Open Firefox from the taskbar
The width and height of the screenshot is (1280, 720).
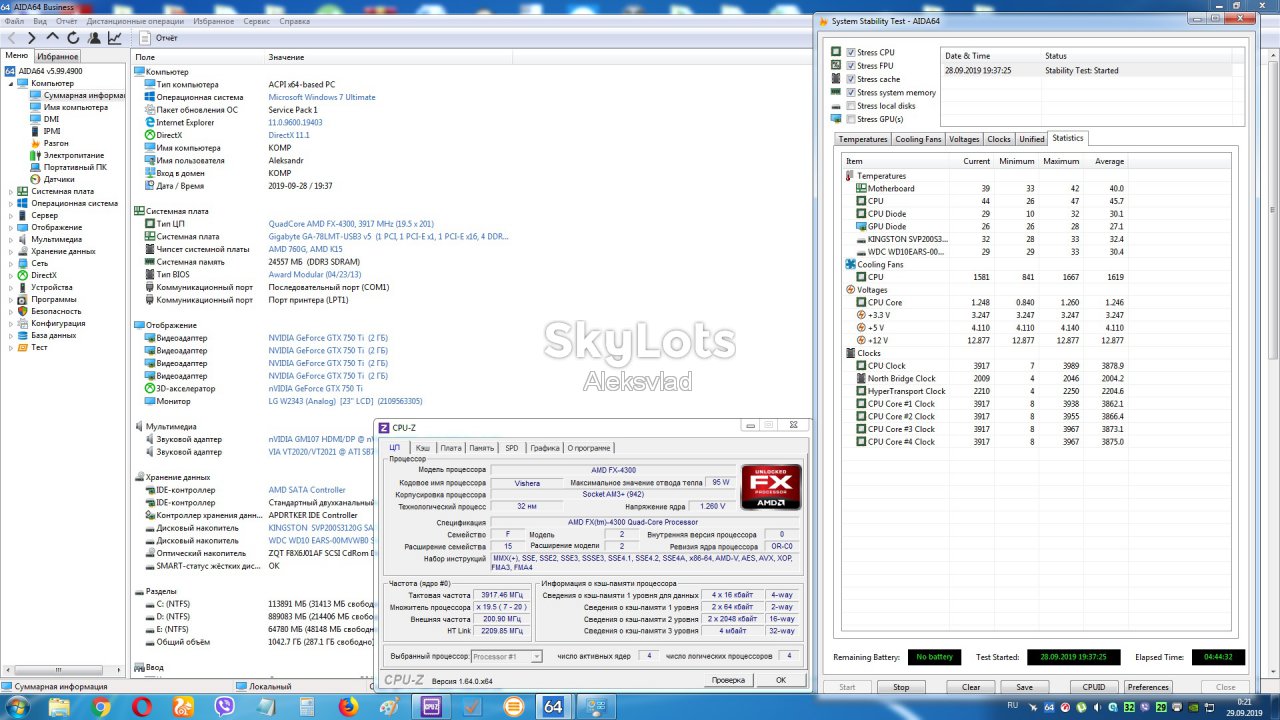click(347, 707)
